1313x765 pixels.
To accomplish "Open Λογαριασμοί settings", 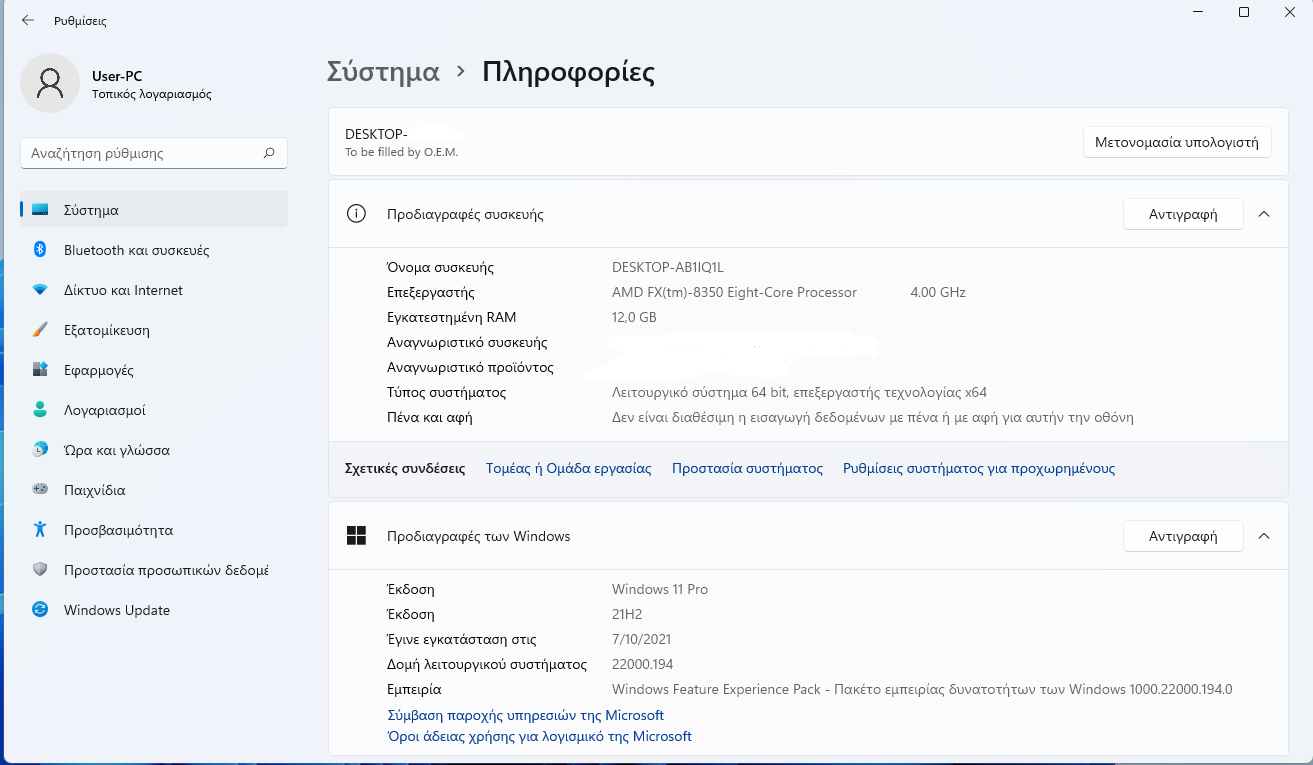I will pos(154,410).
